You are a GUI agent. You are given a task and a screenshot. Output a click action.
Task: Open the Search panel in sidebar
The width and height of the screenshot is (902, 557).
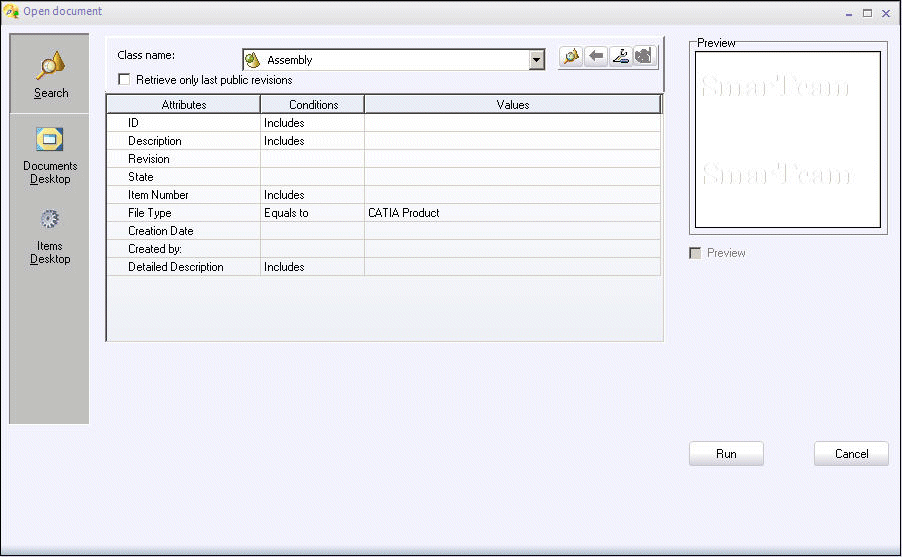click(x=50, y=75)
